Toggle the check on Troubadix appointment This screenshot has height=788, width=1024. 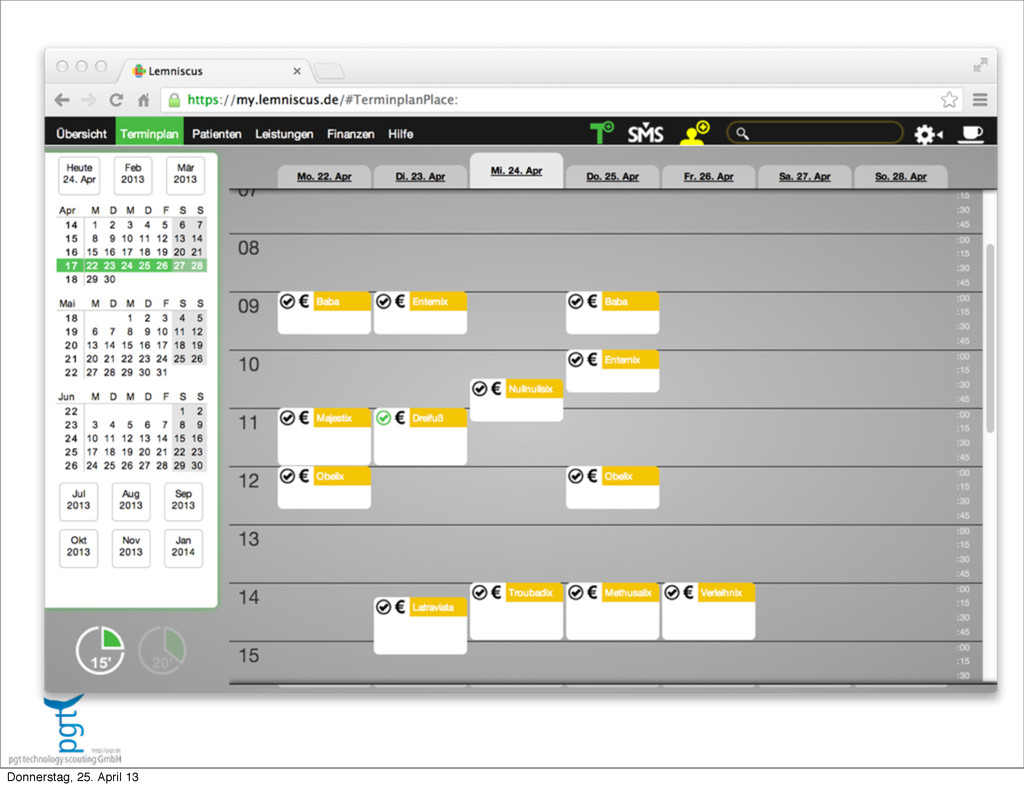click(479, 593)
